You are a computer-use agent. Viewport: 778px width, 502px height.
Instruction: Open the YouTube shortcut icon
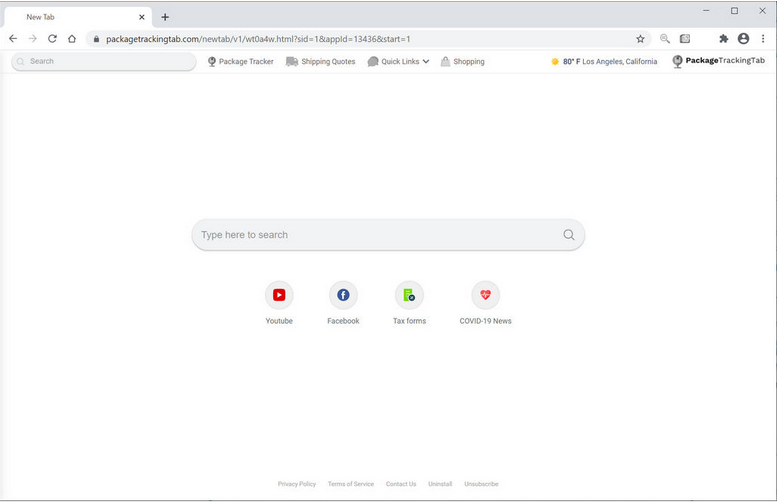(x=279, y=295)
